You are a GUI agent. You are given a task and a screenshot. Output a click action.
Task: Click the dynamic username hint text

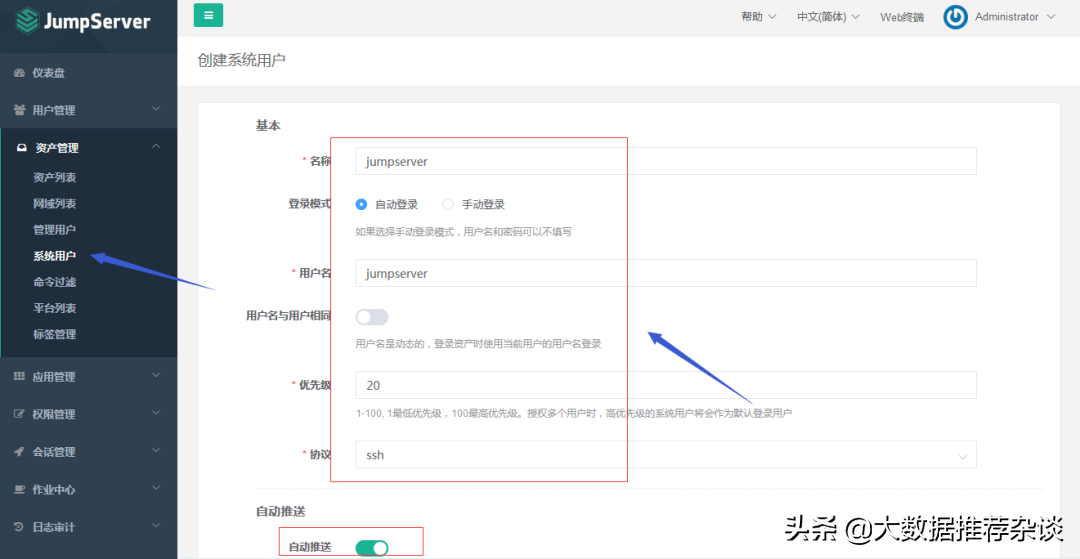(479, 344)
